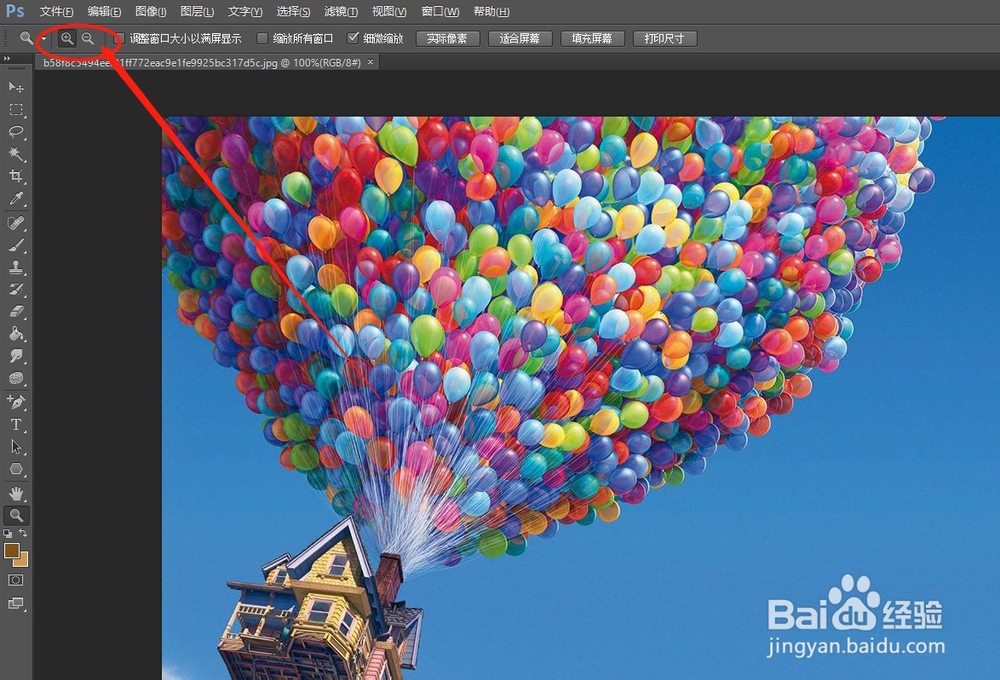Image resolution: width=1000 pixels, height=680 pixels.
Task: Select the Polygon shape tool
Action: point(16,469)
